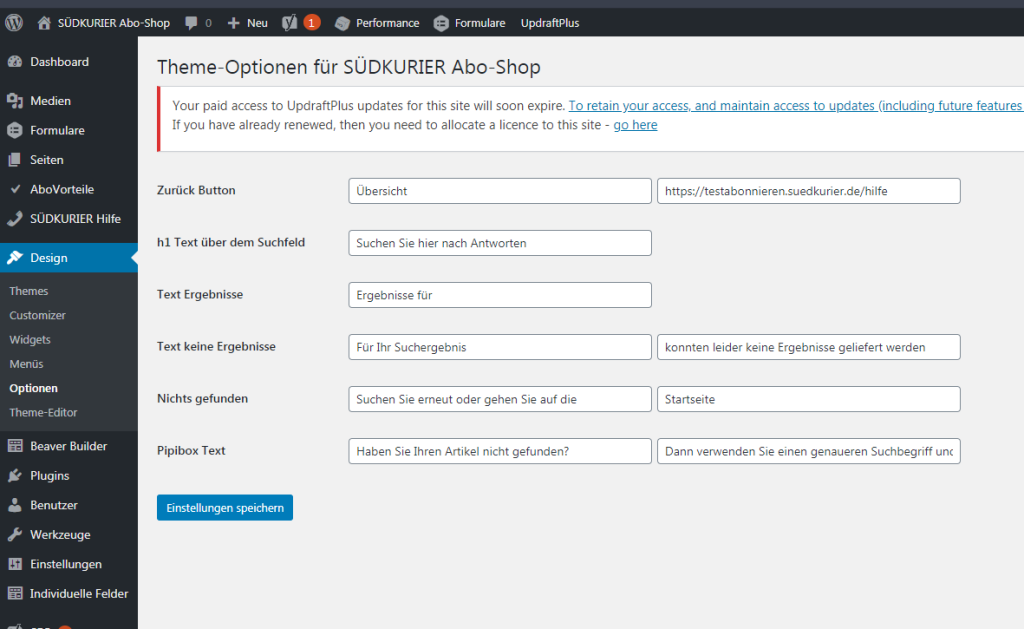Click the WordPress logo icon
Viewport: 1024px width, 629px height.
[14, 22]
